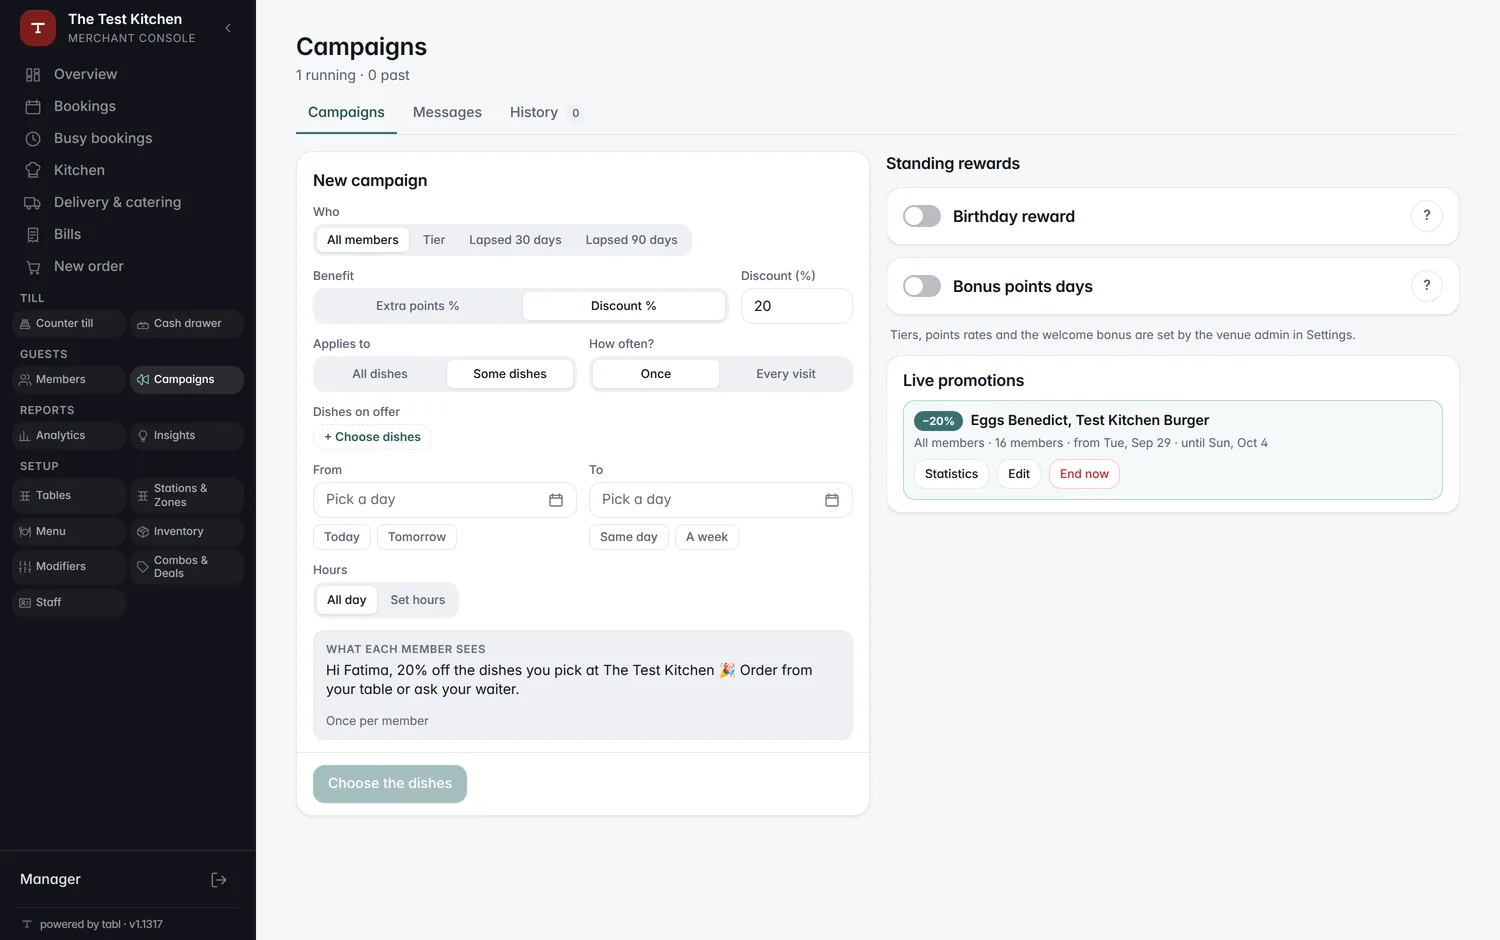Switch to the Messages tab
The image size is (1500, 940).
click(447, 113)
